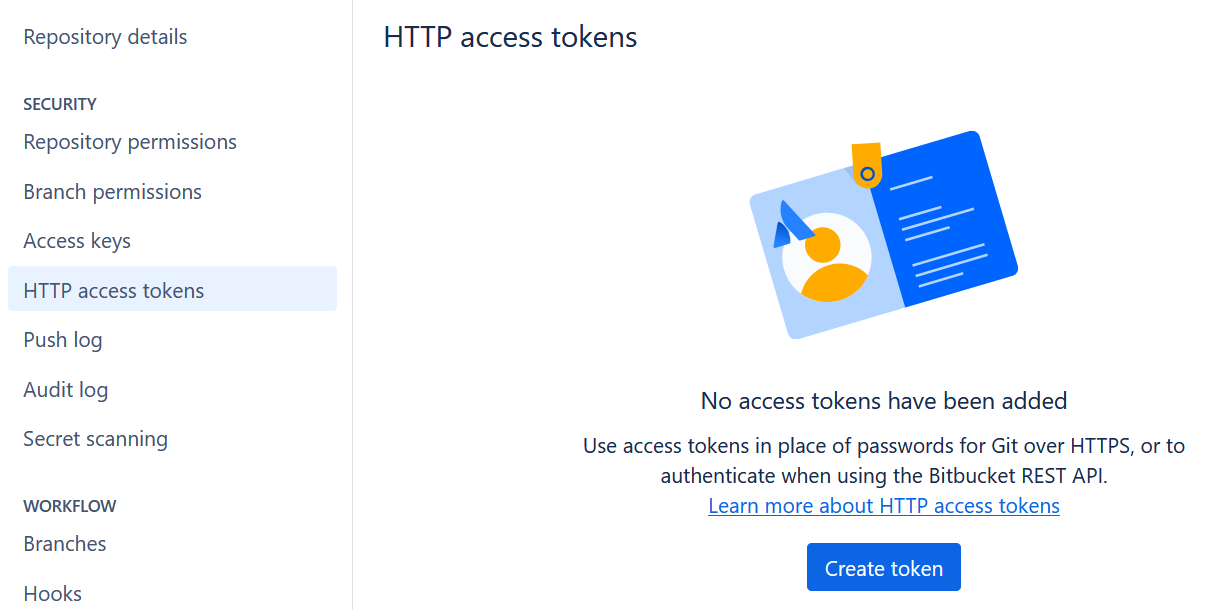This screenshot has height=610, width=1220.
Task: Click the orange tag on the ID card
Action: [866, 163]
